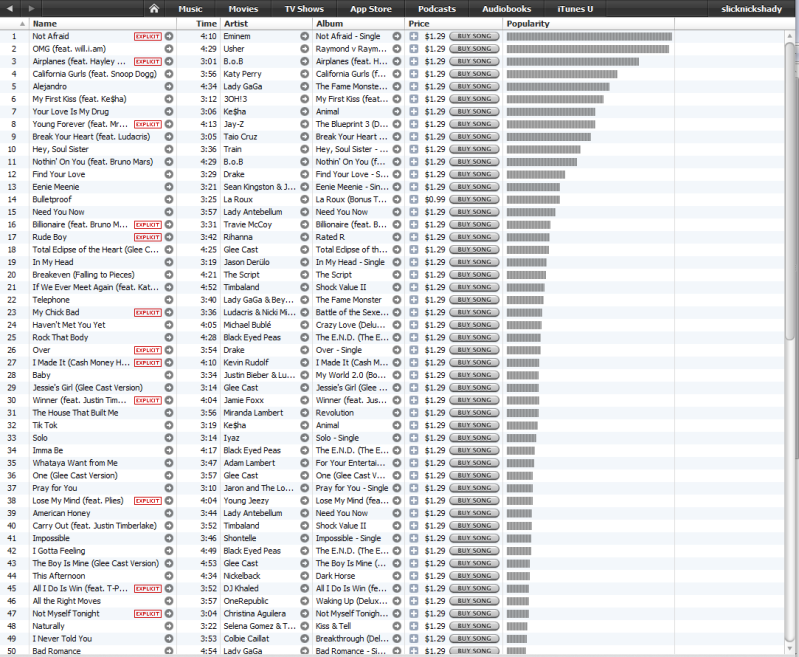This screenshot has width=799, height=657.
Task: Select the song row Your Love Is My Drug
Action: 392,112
